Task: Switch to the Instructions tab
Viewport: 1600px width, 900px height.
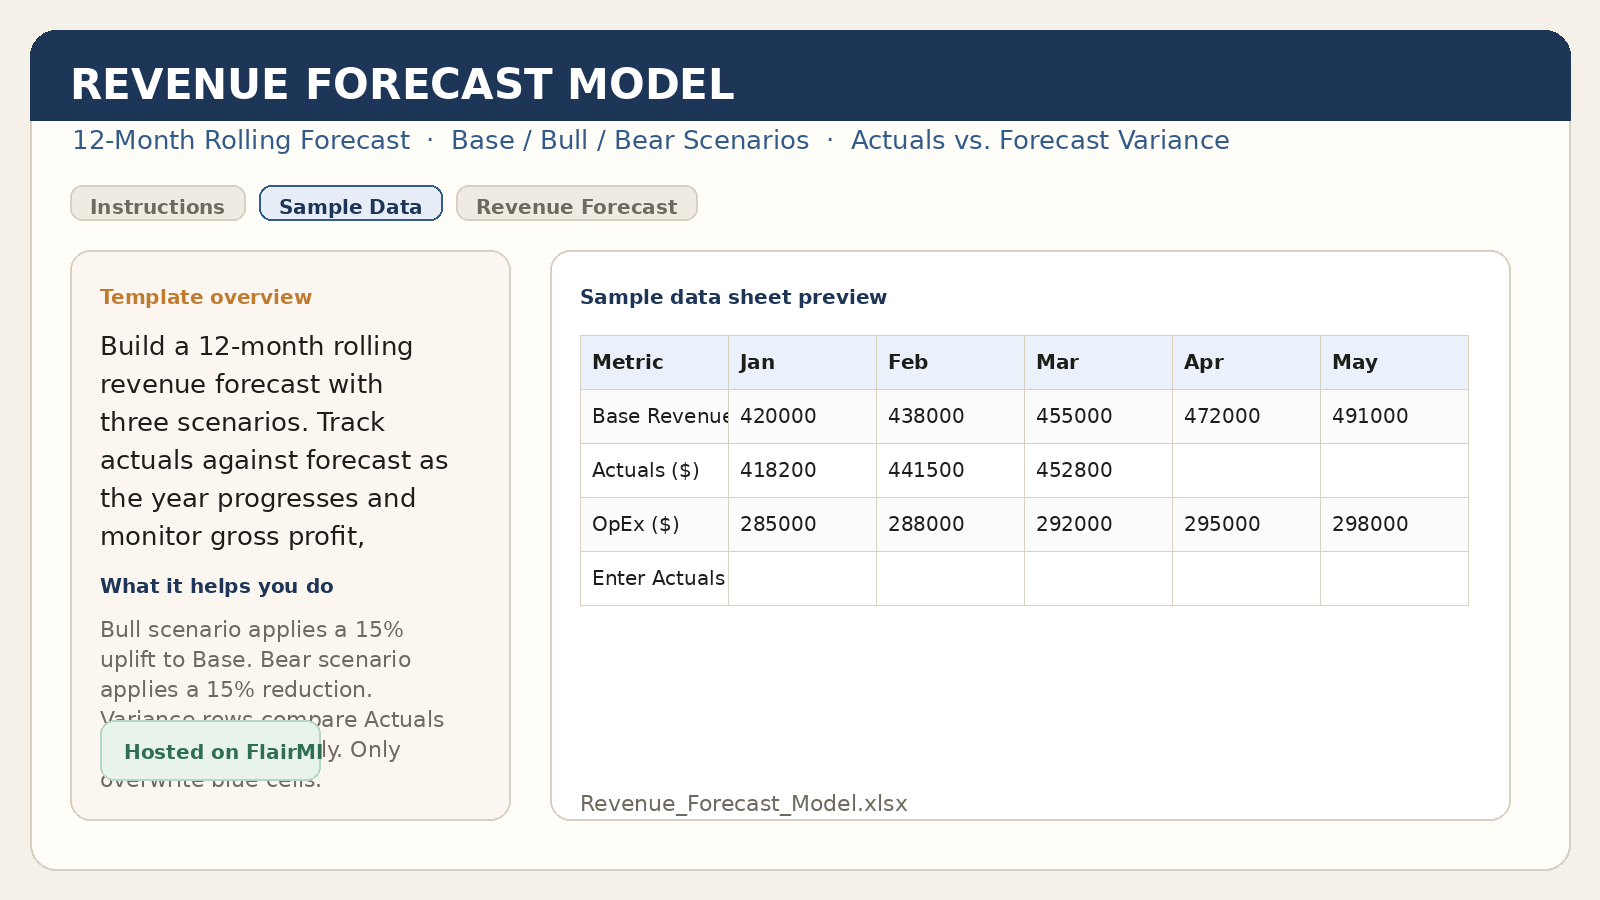Action: (157, 206)
